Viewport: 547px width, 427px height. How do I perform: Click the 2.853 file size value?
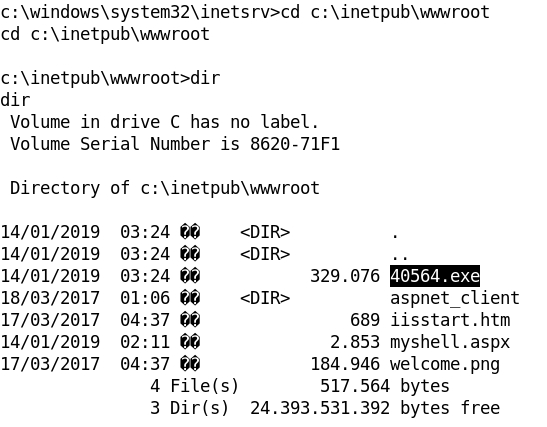[355, 342]
